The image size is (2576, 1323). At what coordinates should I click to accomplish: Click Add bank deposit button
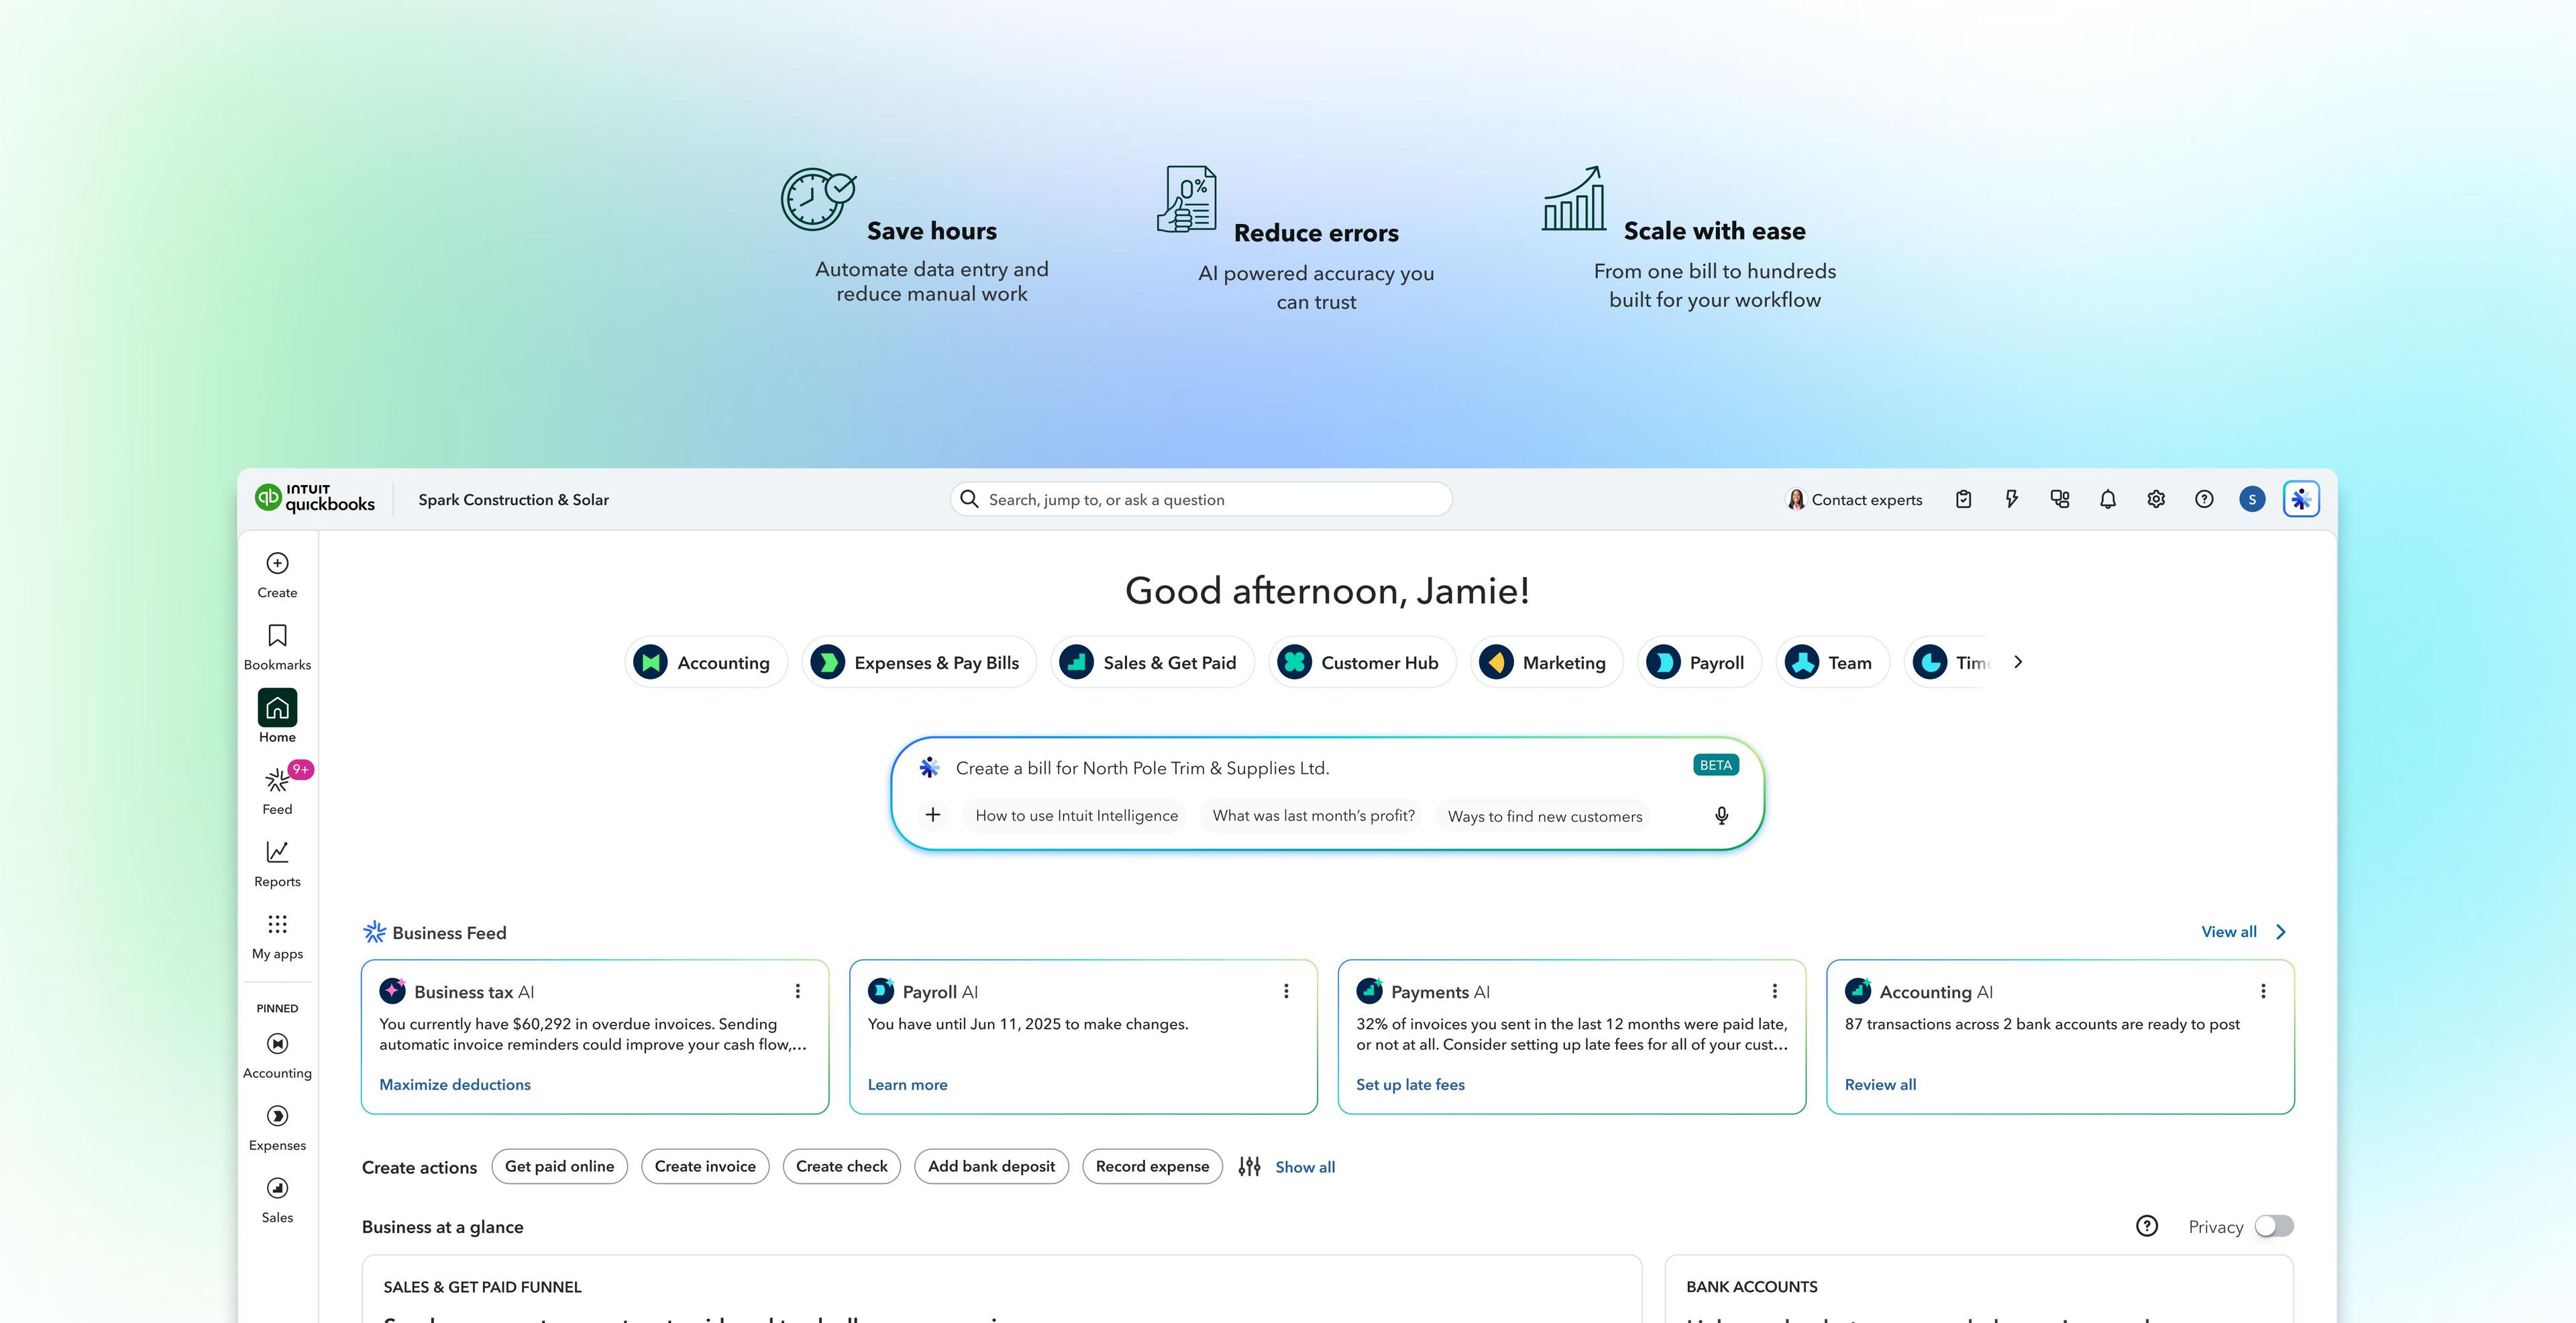click(x=991, y=1166)
